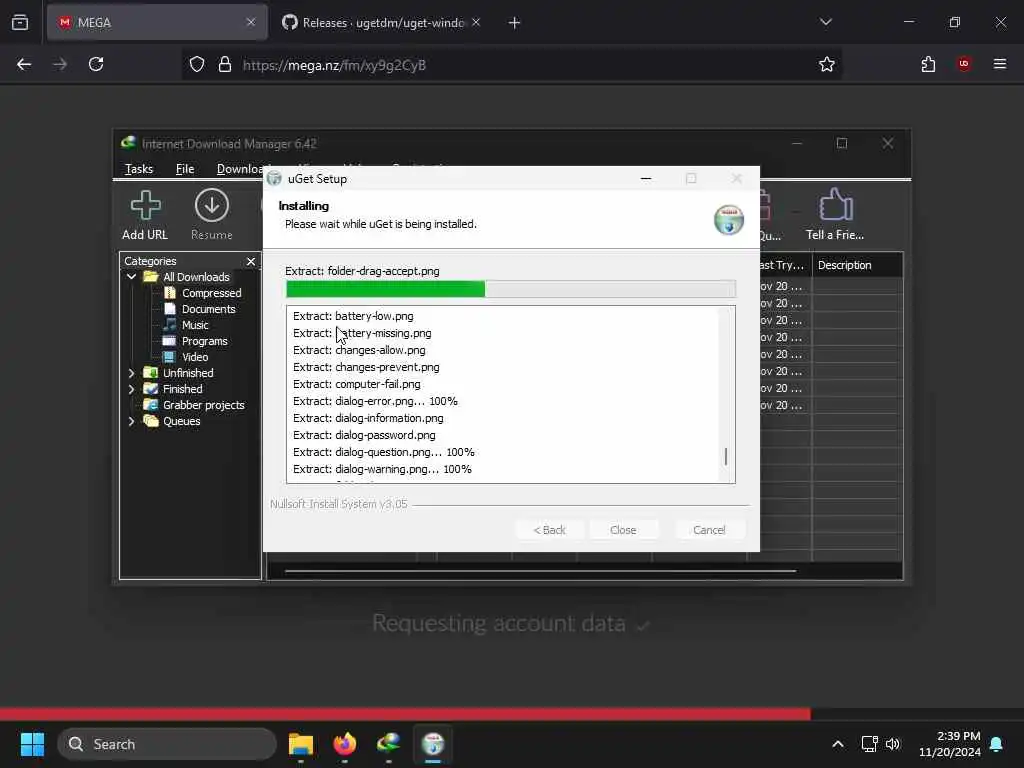This screenshot has width=1024, height=768.
Task: Open the clock and date flyout
Action: coord(950,744)
